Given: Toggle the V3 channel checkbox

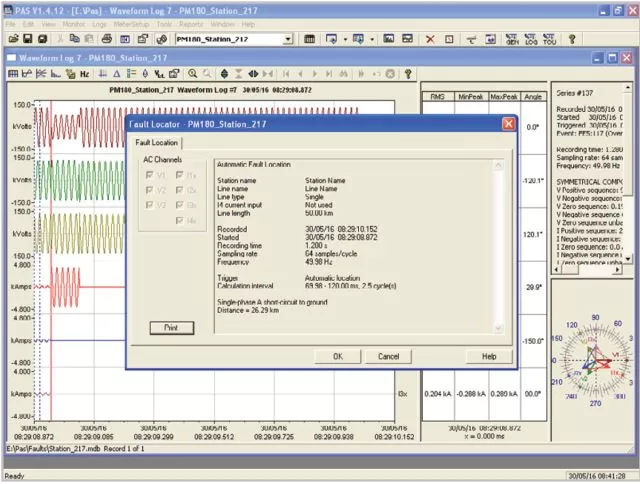Looking at the screenshot, I should [x=149, y=204].
